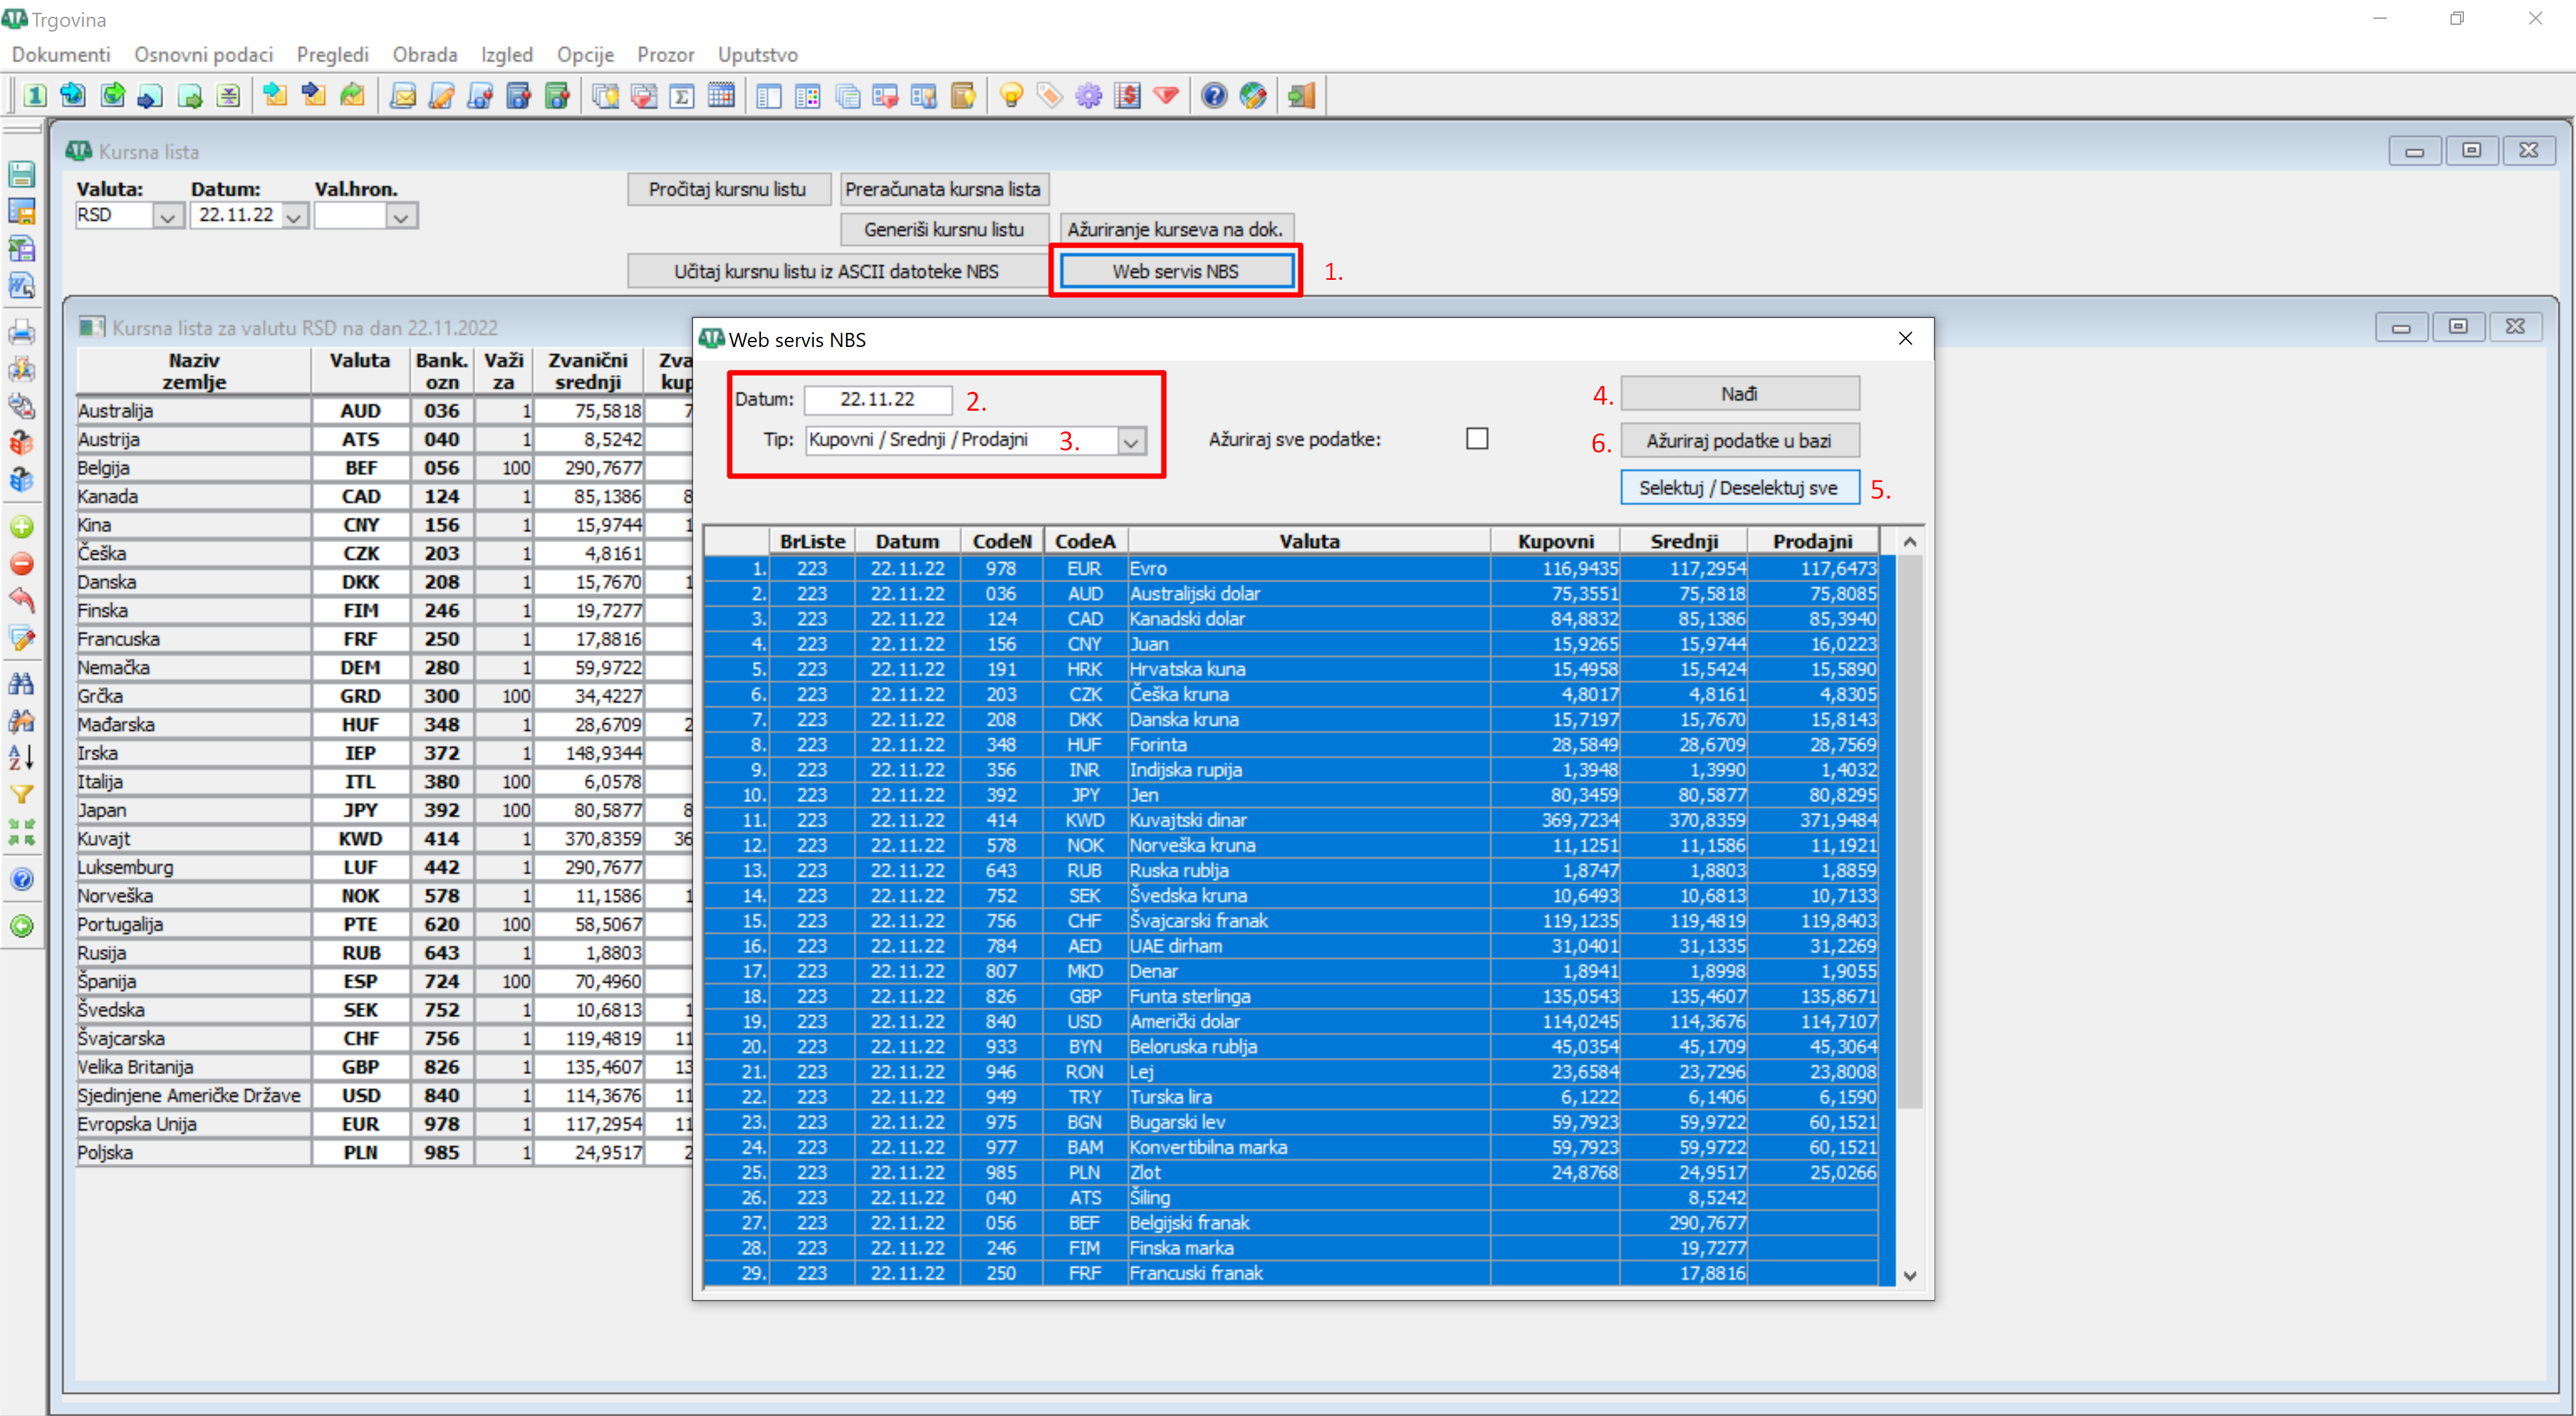Click the A-Z sort icon
The height and width of the screenshot is (1416, 2576).
pyautogui.click(x=22, y=758)
